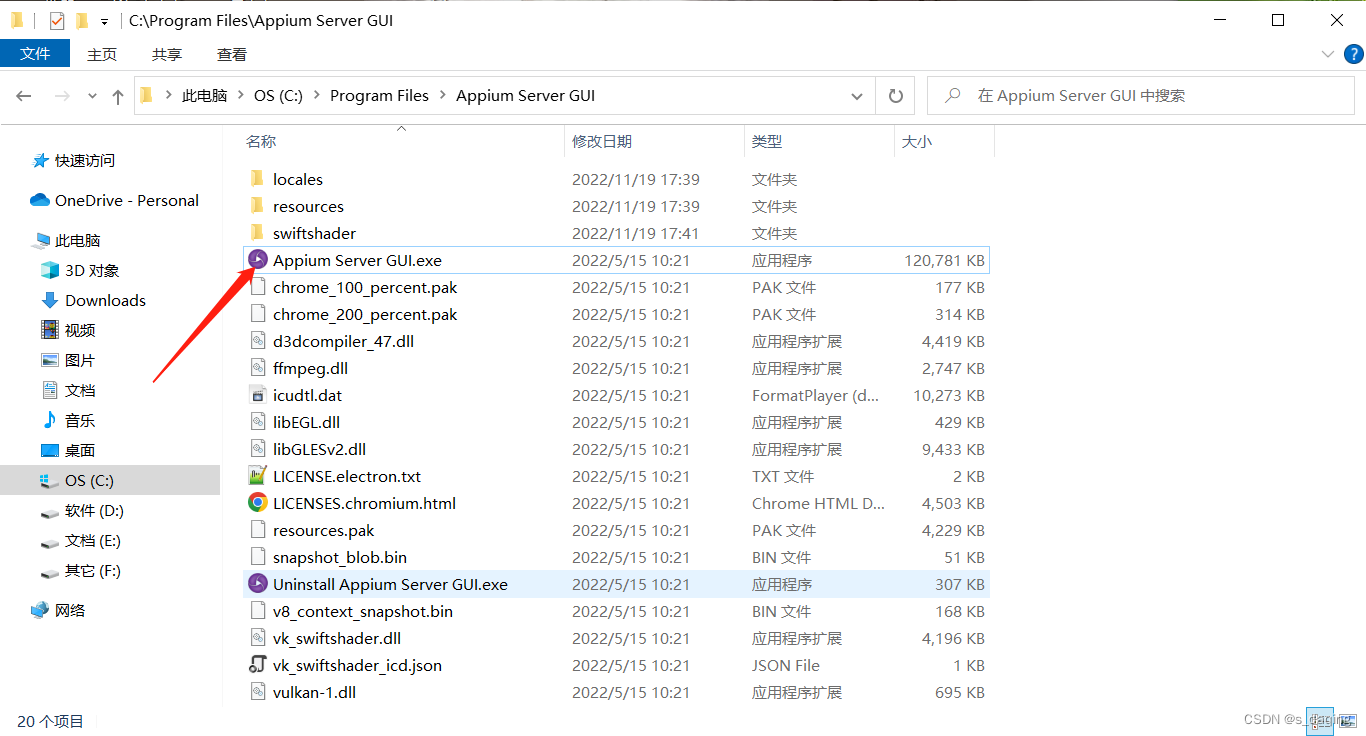Select the resources folder icon
This screenshot has height=736, width=1366.
click(258, 206)
